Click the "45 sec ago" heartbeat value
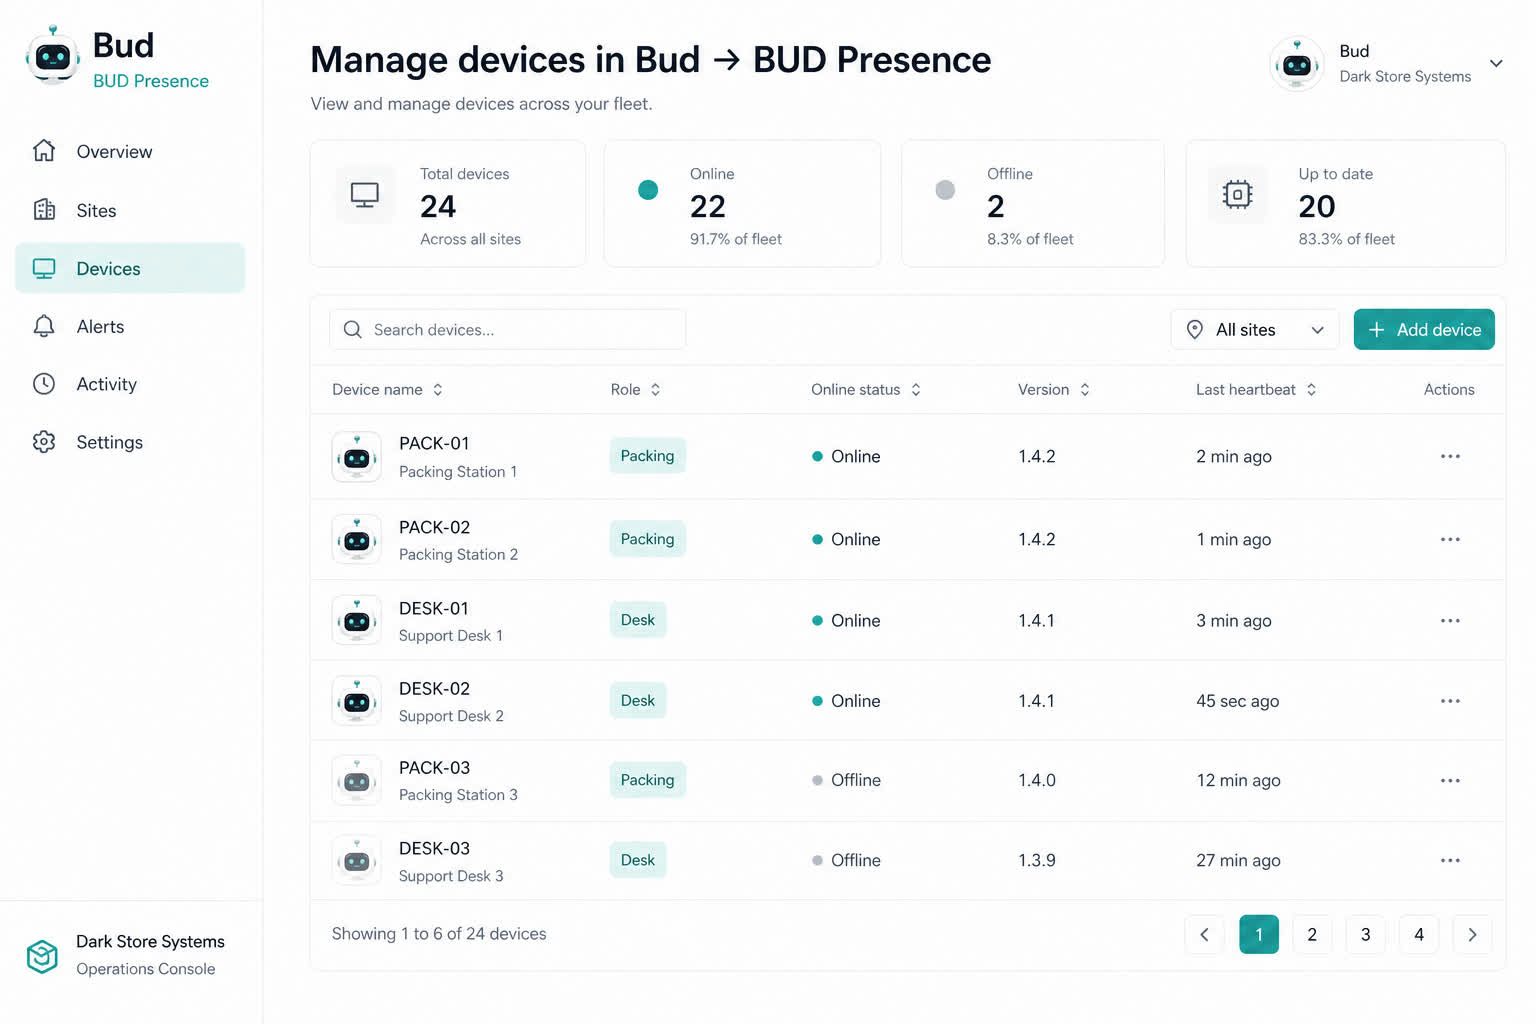Image resolution: width=1536 pixels, height=1024 pixels. pyautogui.click(x=1238, y=701)
